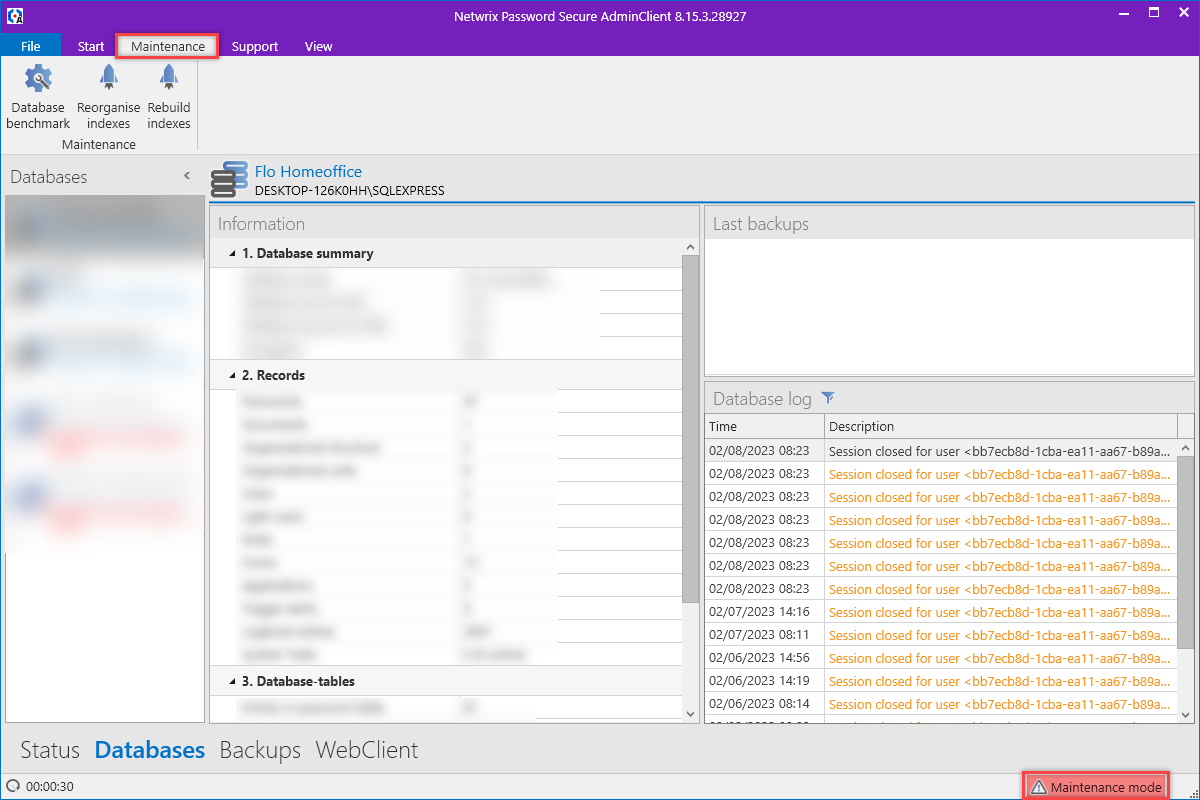1200x800 pixels.
Task: Click the Information panel scroll up arrow
Action: coord(690,247)
